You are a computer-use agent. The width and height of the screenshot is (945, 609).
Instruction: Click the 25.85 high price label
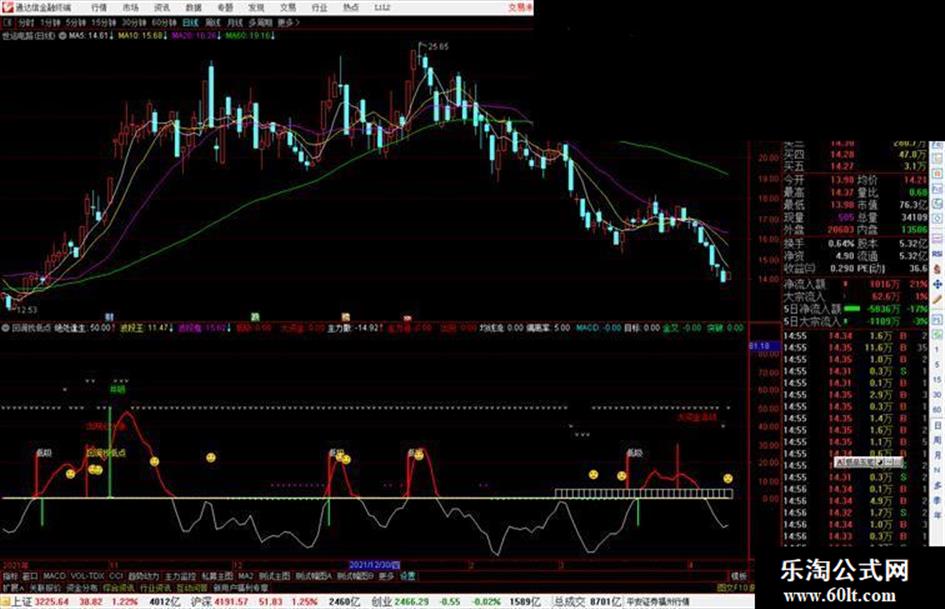438,46
